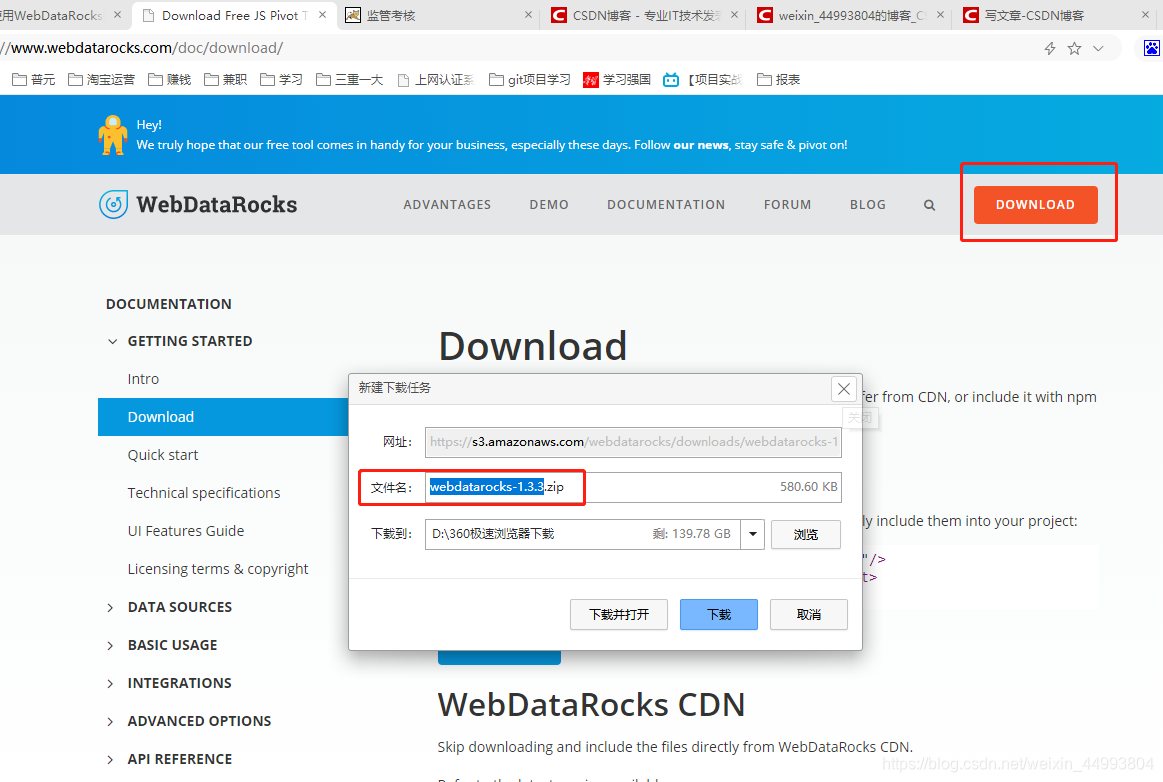Open the Intro documentation page
Viewport: 1163px width, 782px height.
pos(143,379)
